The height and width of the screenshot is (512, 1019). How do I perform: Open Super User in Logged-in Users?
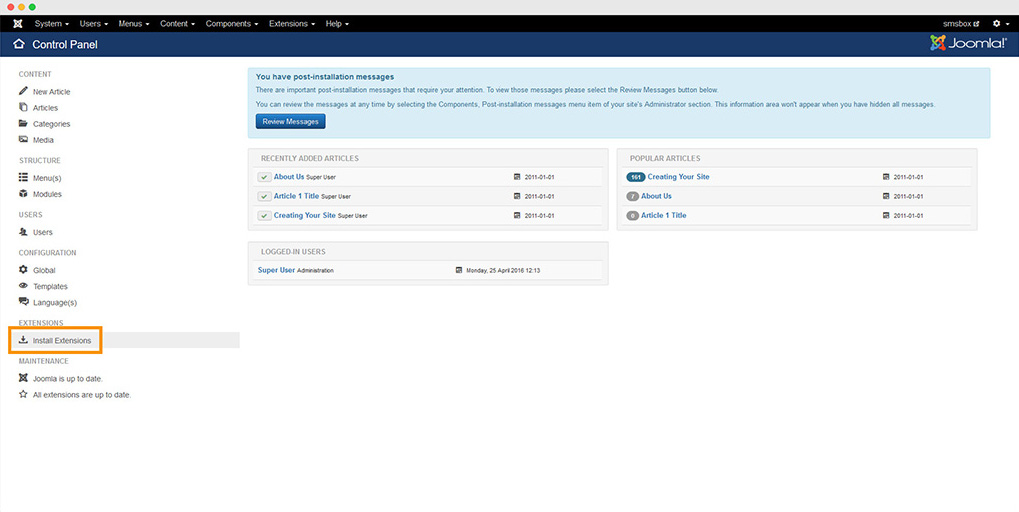tap(276, 270)
